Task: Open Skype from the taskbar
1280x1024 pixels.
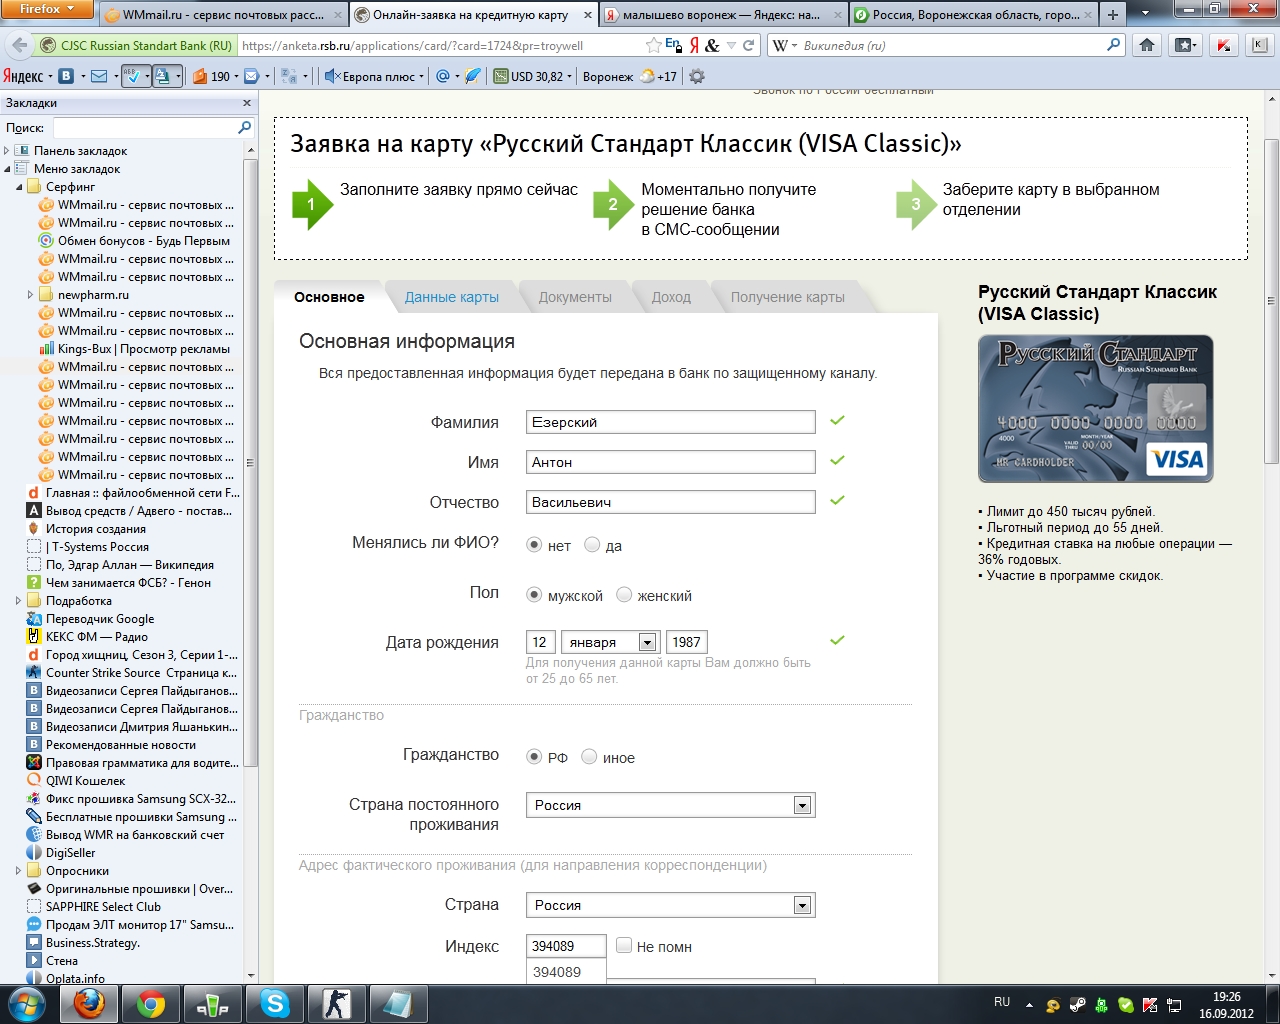Action: (274, 1003)
